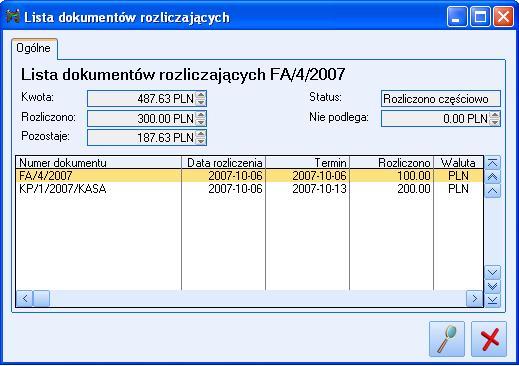Click the Status field Rozliczono częściowo

pos(441,99)
